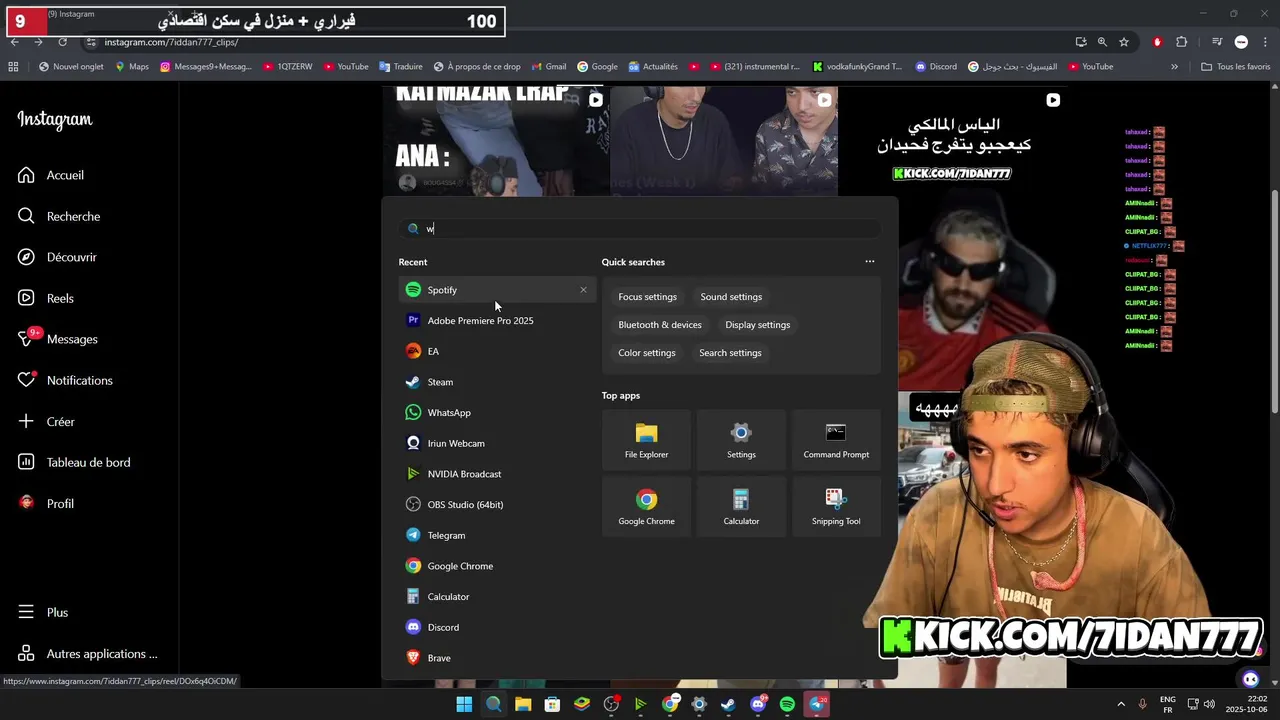Bookmark this page with the star icon
Viewport: 1280px width, 720px height.
pyautogui.click(x=1124, y=42)
